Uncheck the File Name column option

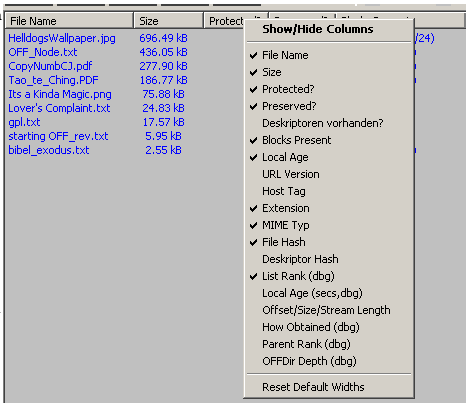click(328, 55)
